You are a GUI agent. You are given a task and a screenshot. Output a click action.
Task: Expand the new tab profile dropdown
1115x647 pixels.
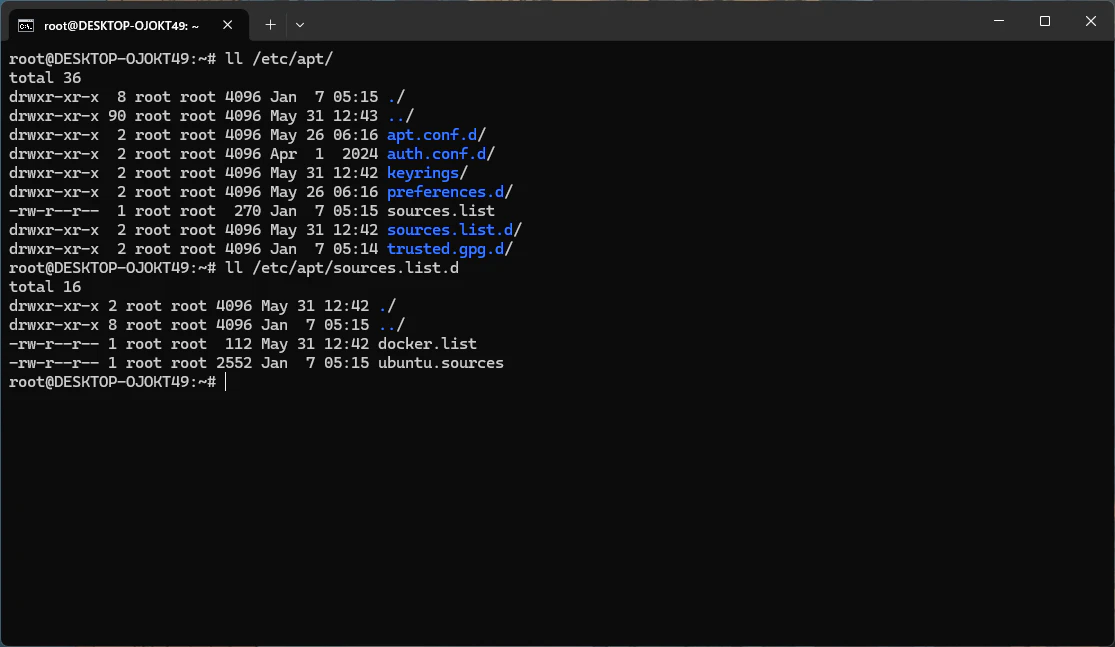(300, 25)
